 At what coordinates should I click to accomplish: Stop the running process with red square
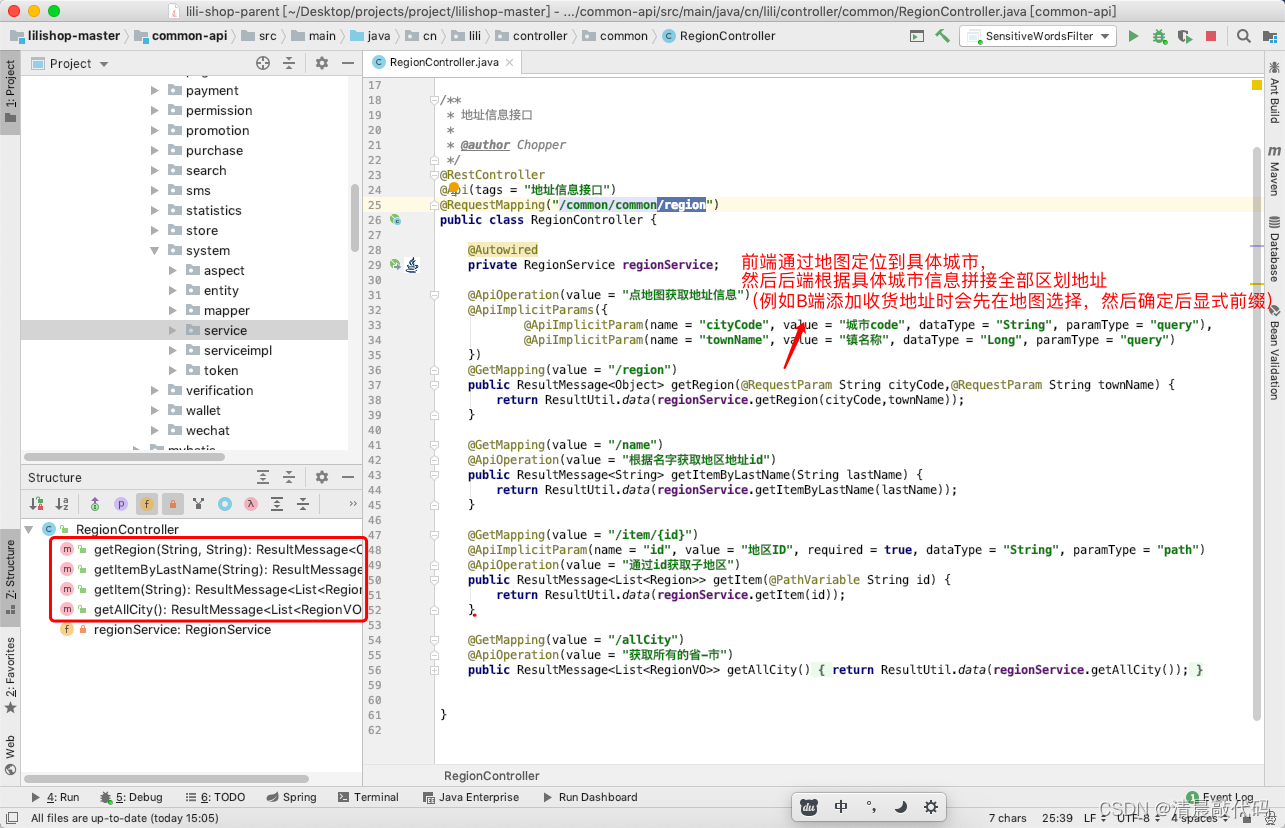pyautogui.click(x=1211, y=36)
